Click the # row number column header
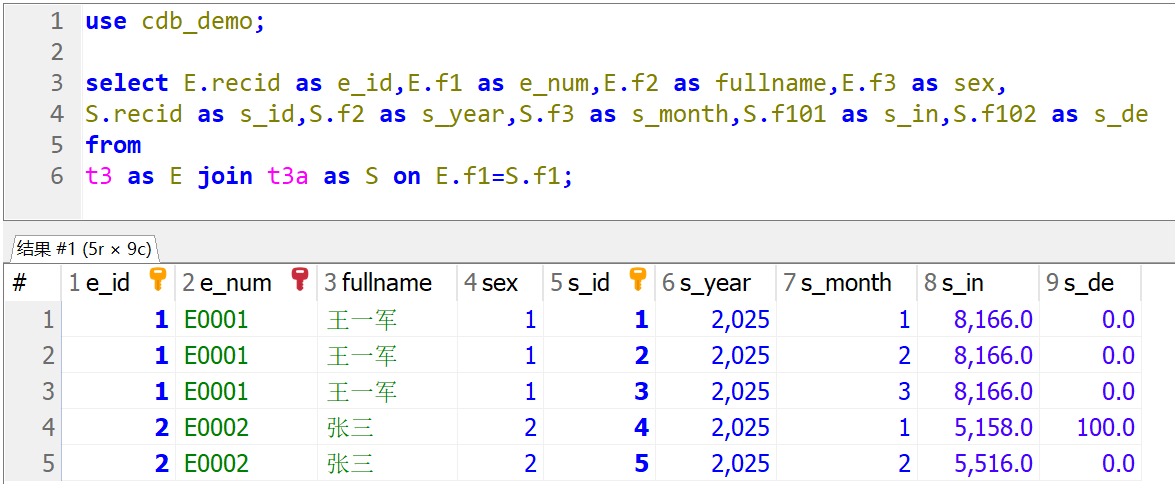 click(x=19, y=283)
